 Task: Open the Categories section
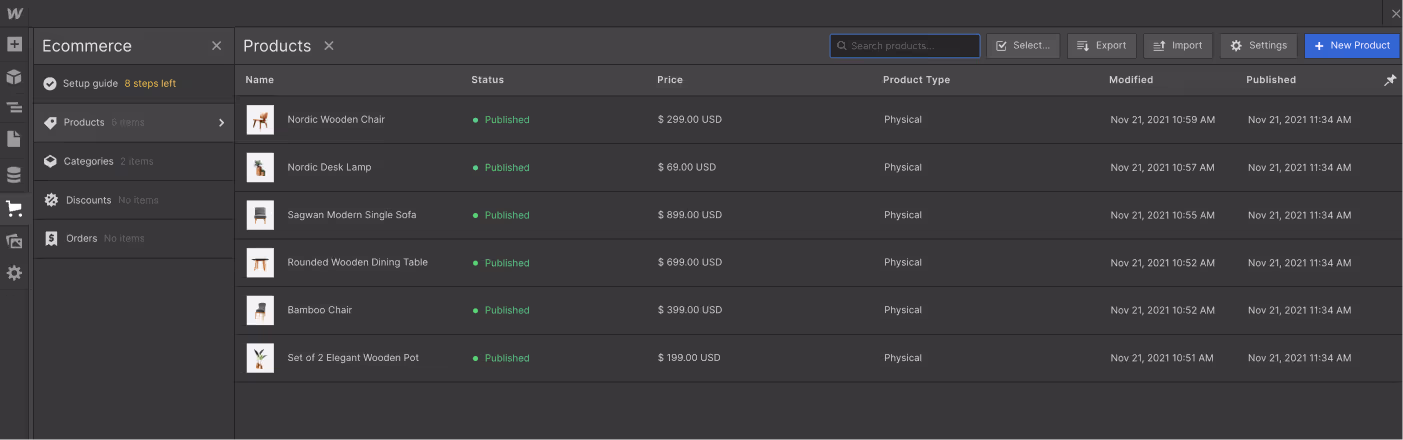(x=88, y=161)
